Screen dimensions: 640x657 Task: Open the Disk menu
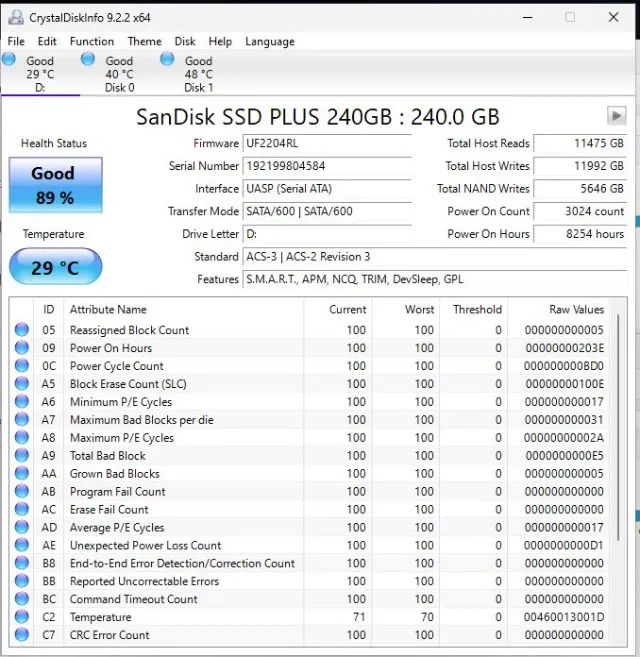(x=185, y=41)
